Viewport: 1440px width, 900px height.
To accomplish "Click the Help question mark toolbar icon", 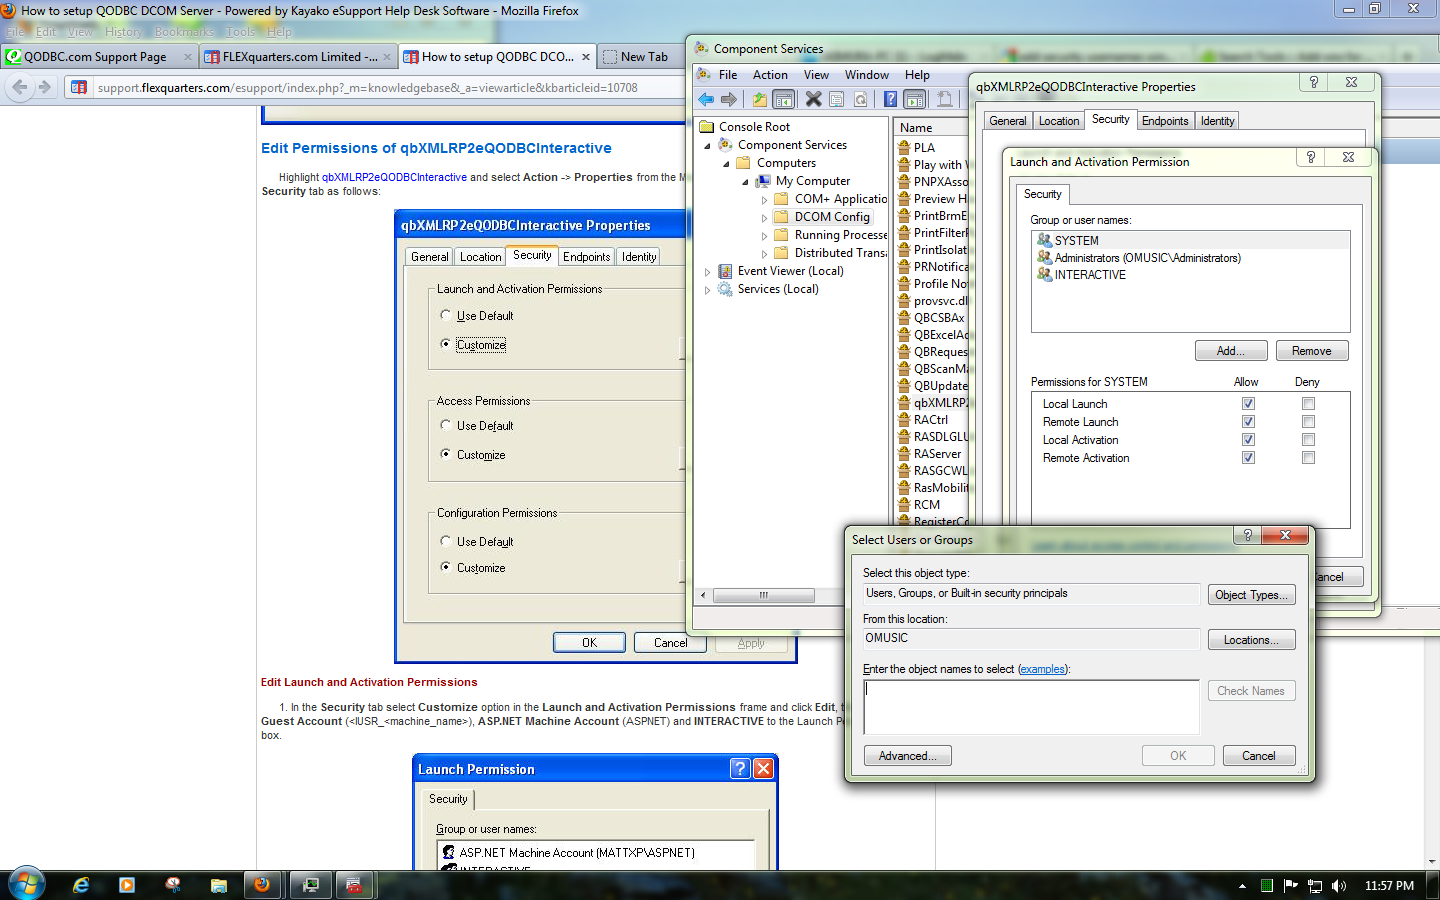I will [890, 99].
